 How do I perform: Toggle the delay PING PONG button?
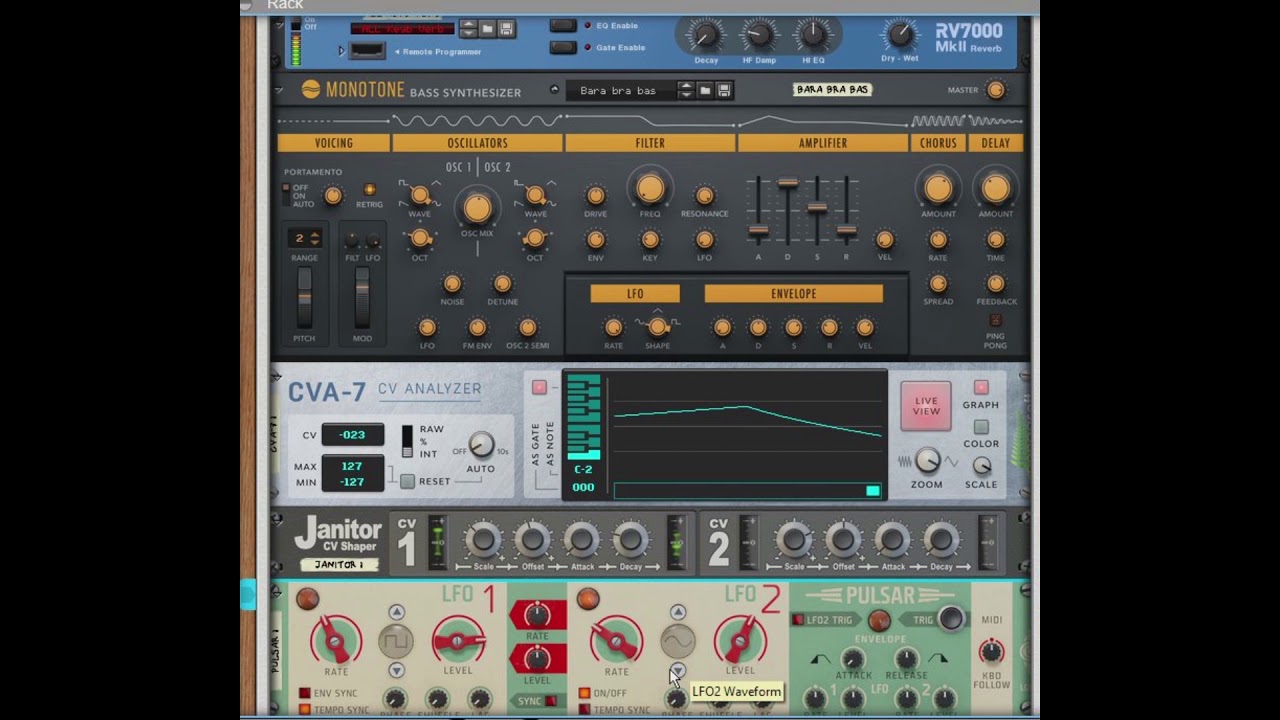point(995,321)
